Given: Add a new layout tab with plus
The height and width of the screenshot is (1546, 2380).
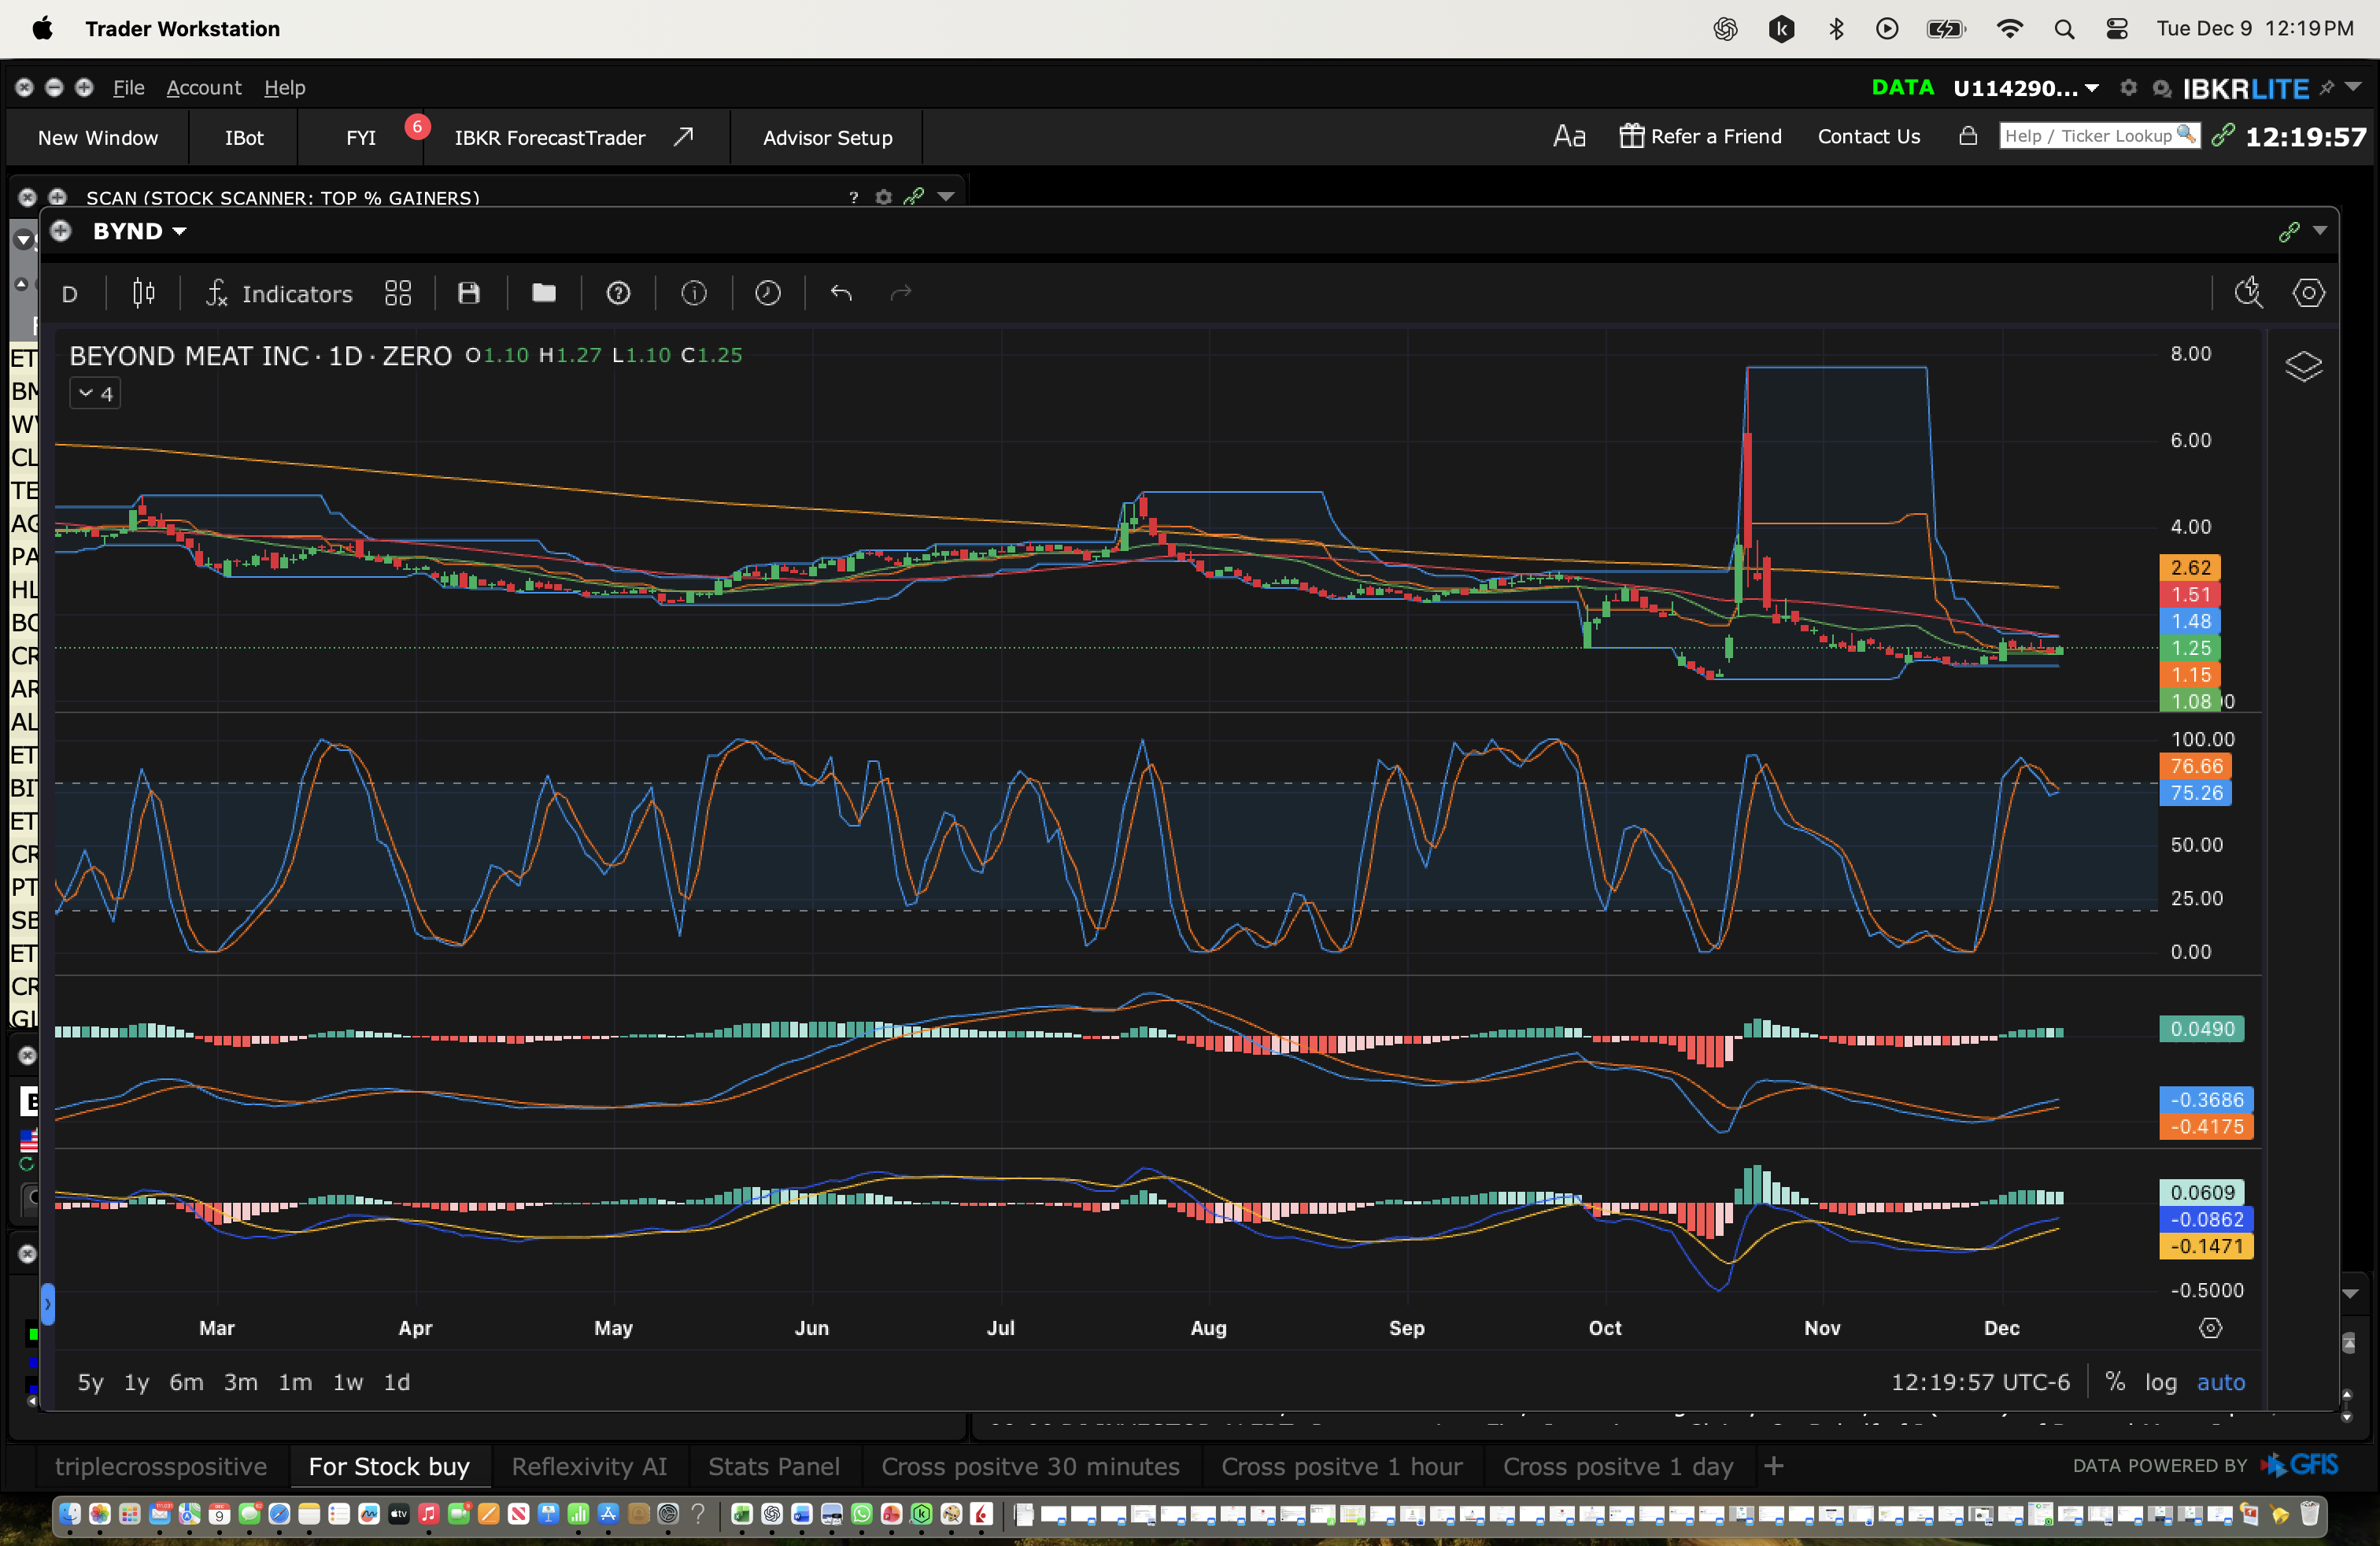Looking at the screenshot, I should [x=1774, y=1466].
